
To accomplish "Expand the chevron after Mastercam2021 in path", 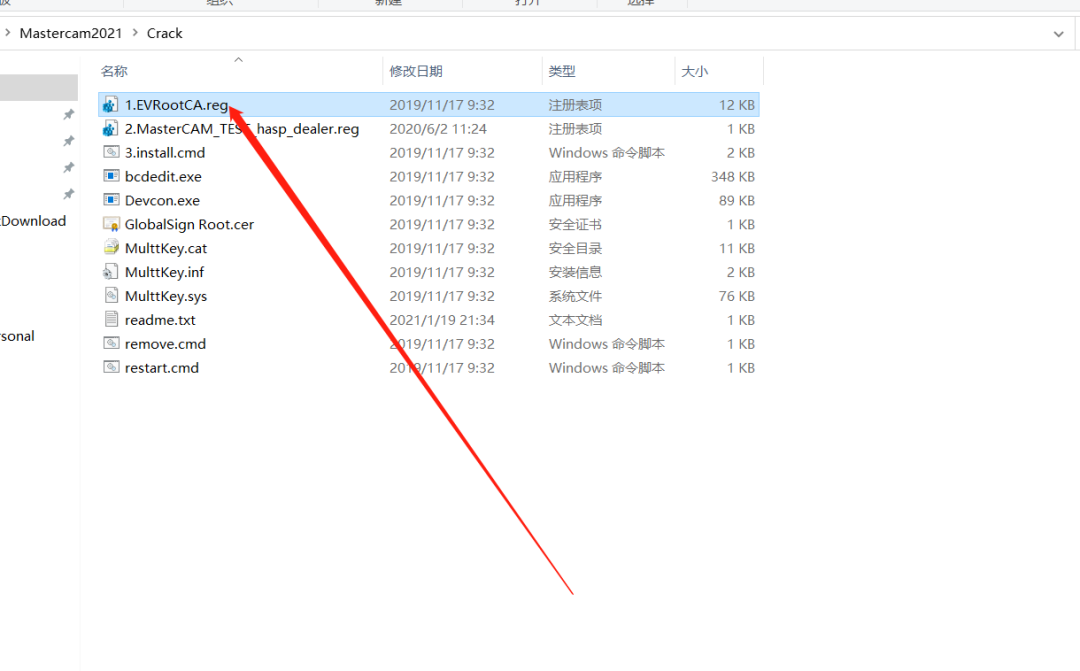I will pyautogui.click(x=135, y=33).
